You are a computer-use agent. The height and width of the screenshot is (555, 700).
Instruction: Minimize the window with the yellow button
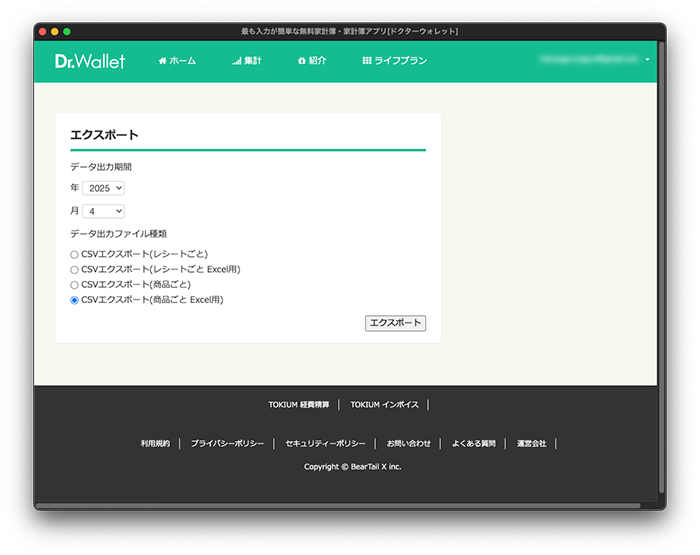[x=55, y=32]
